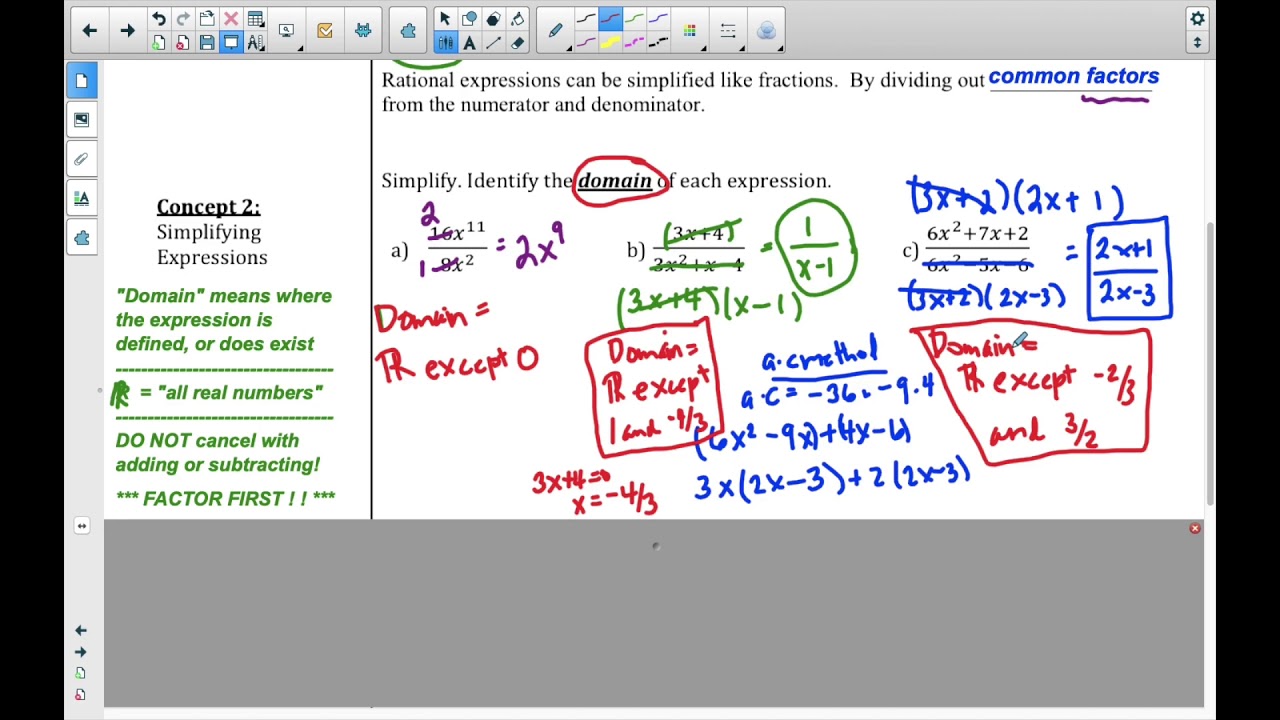Go to the previous page from the bottom-left arrow

click(81, 631)
